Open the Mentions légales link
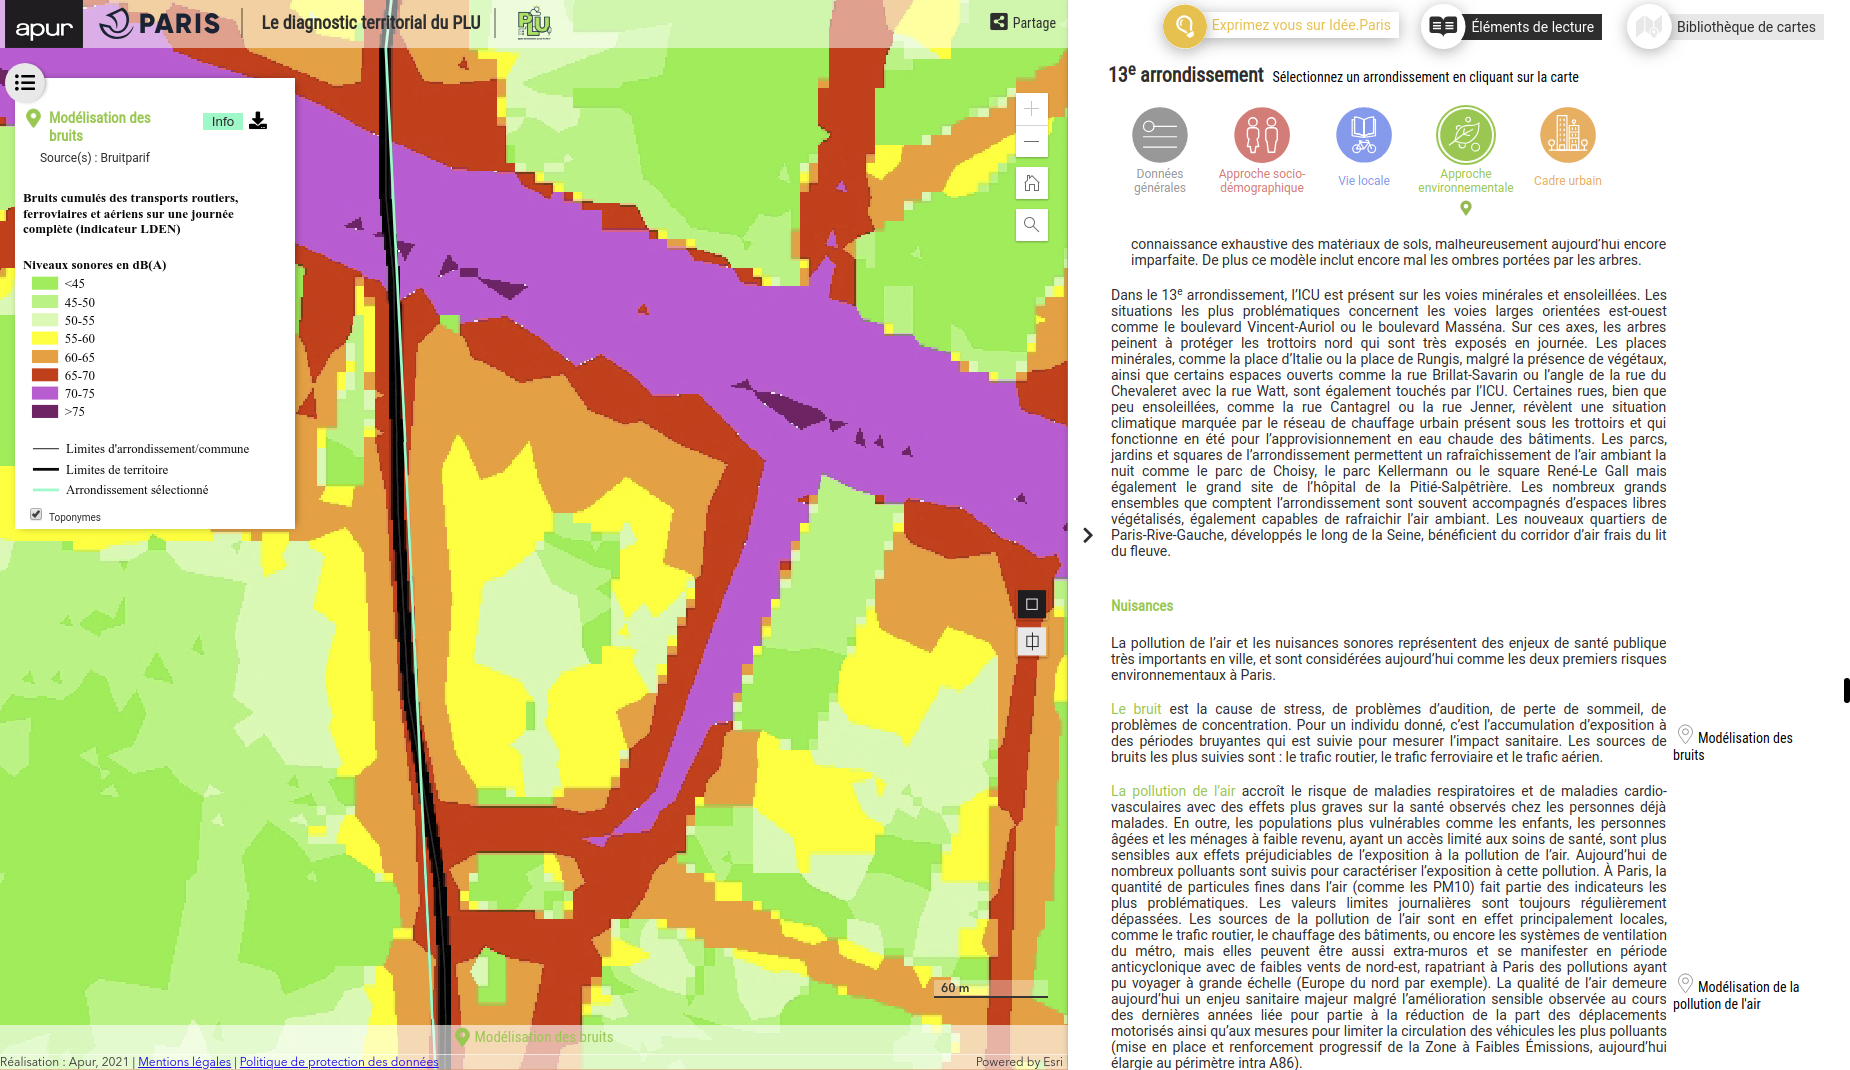Image resolution: width=1850 pixels, height=1070 pixels. 184,1062
